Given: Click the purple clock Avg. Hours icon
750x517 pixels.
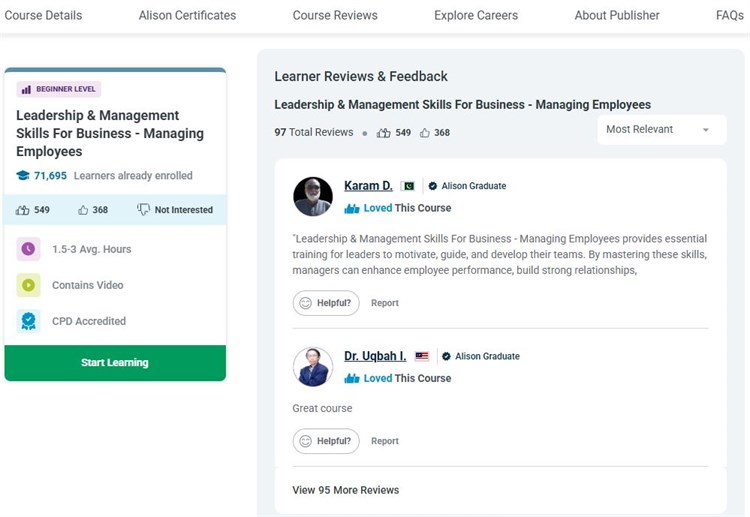Looking at the screenshot, I should click(x=28, y=249).
